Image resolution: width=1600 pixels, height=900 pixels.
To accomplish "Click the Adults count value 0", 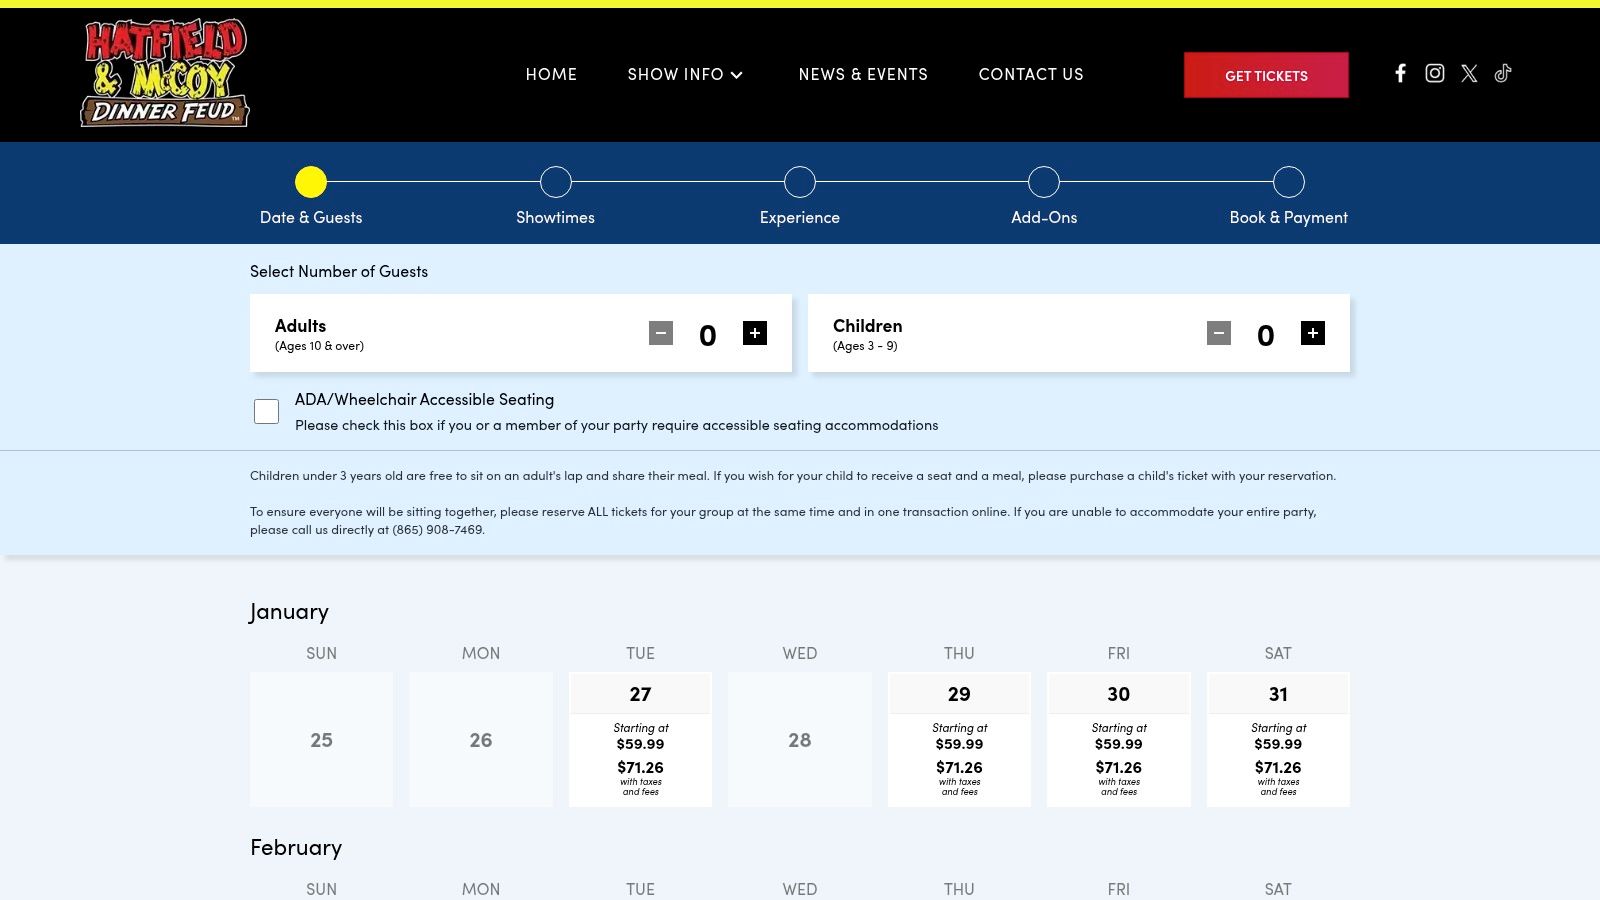I will tap(708, 335).
